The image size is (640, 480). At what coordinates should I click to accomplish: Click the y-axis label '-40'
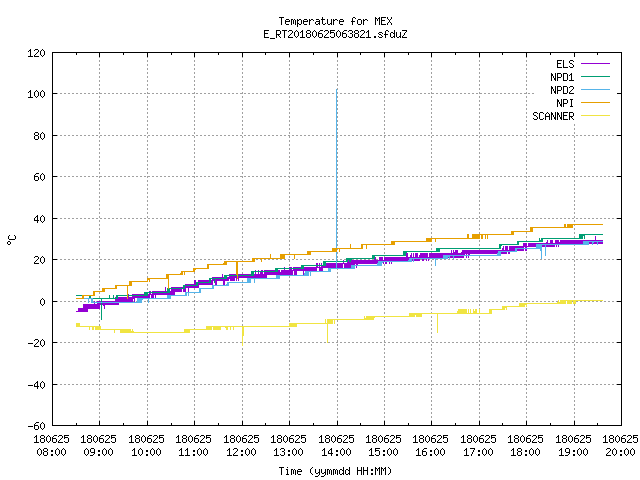[36, 385]
